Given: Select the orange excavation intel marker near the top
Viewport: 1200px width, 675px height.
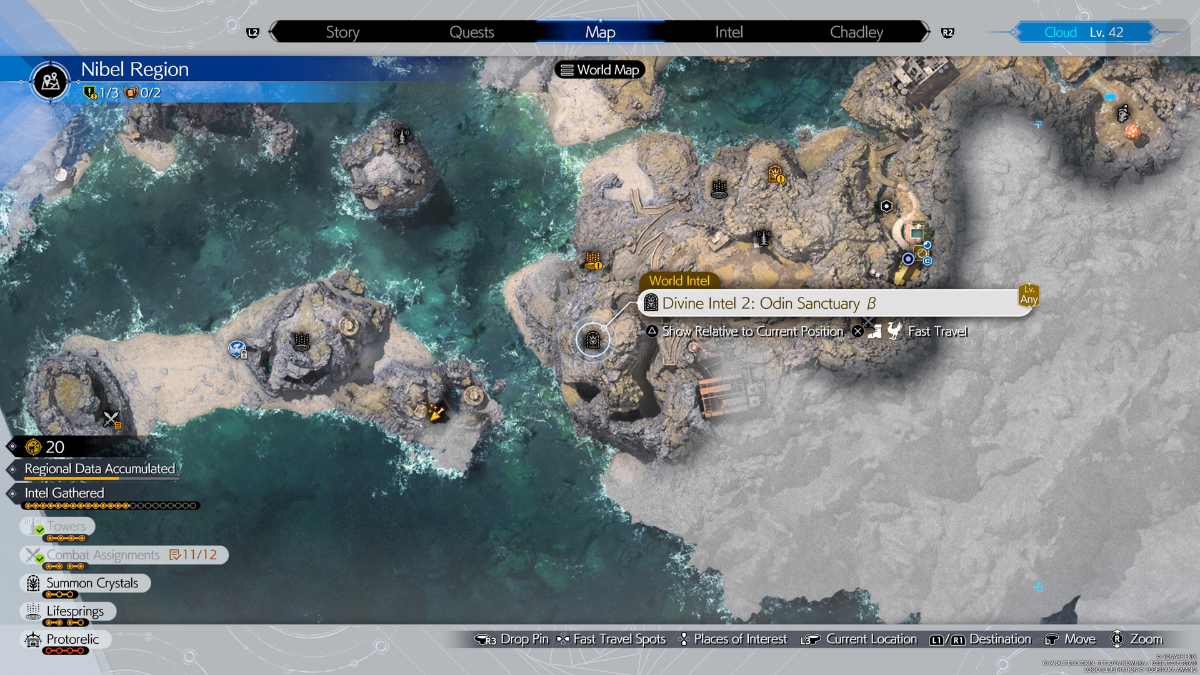Looking at the screenshot, I should click(775, 176).
